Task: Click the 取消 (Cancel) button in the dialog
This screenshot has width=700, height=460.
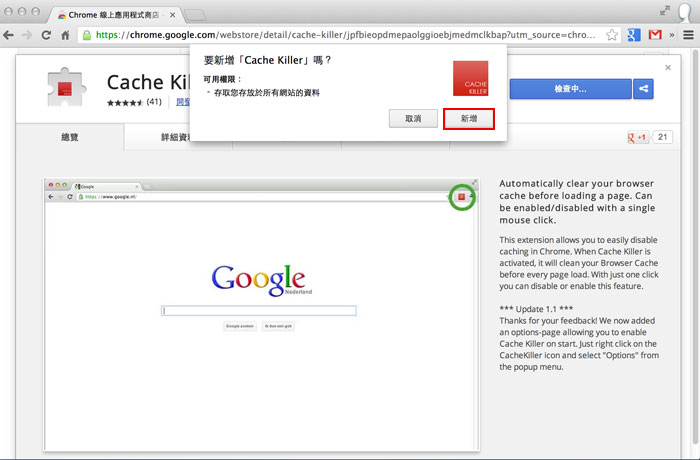Action: coord(413,119)
